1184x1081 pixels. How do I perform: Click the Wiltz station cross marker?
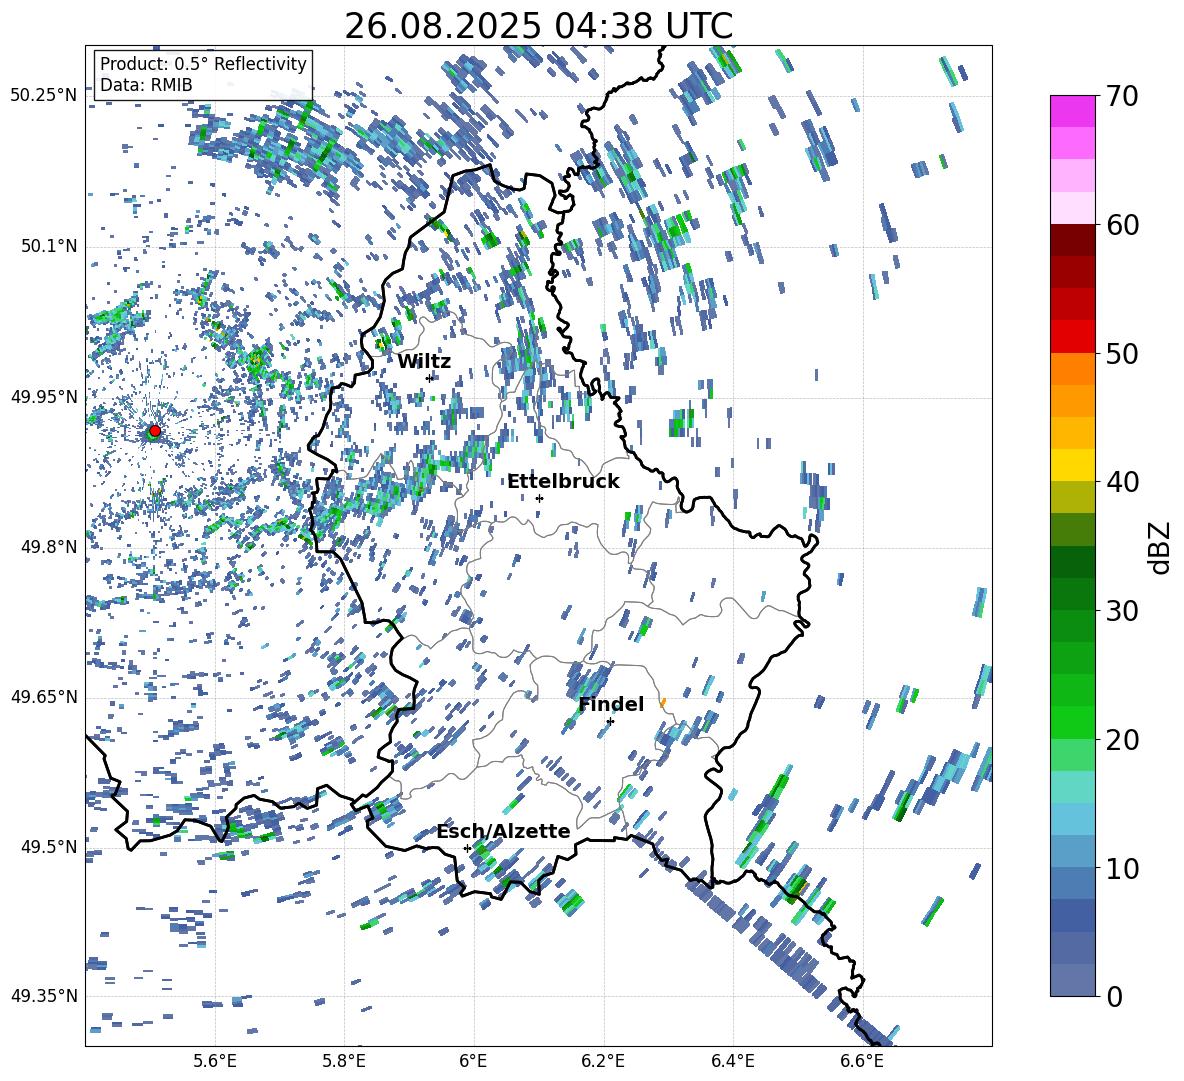point(430,378)
